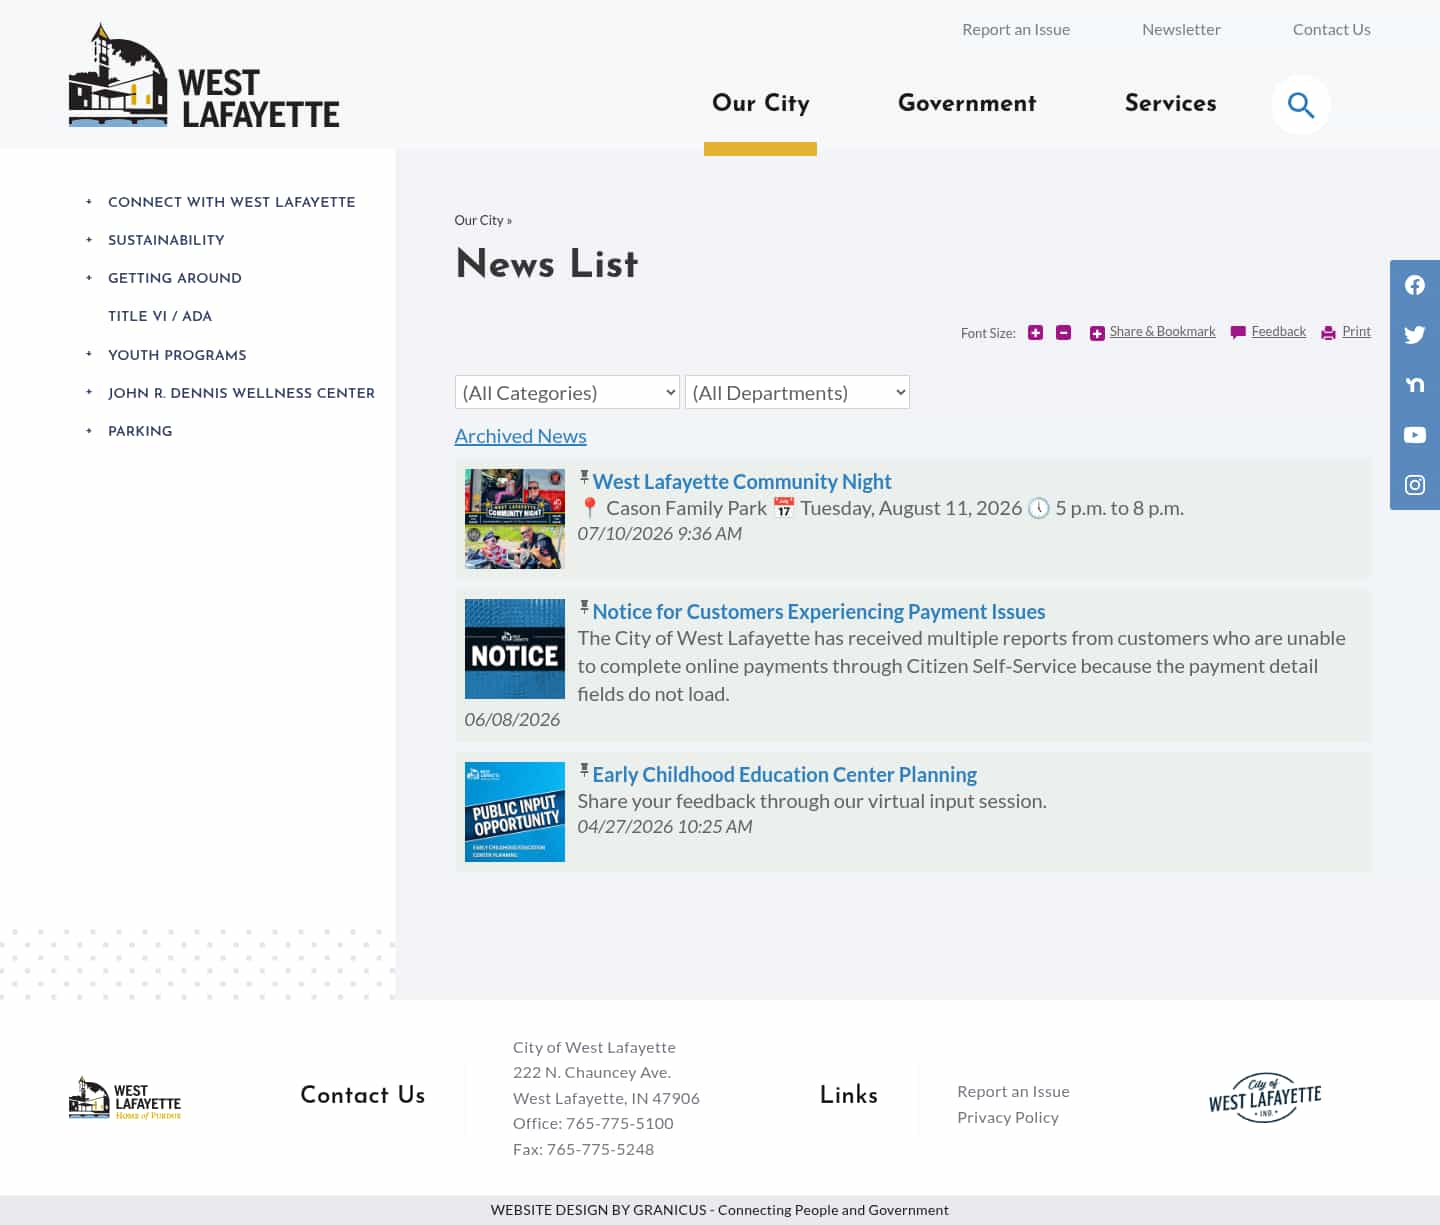This screenshot has width=1440, height=1225.
Task: Click the Feedback speech bubble icon
Action: coord(1238,333)
